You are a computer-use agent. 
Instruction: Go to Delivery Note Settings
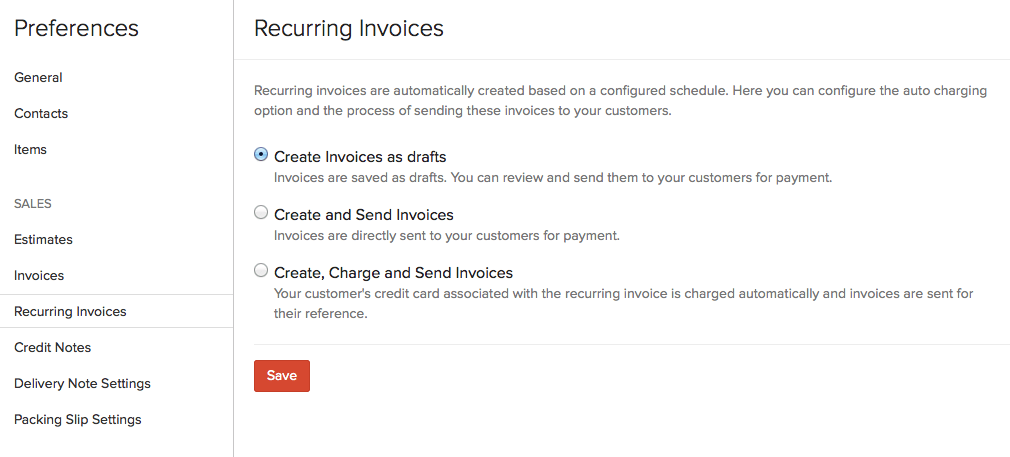(x=82, y=383)
